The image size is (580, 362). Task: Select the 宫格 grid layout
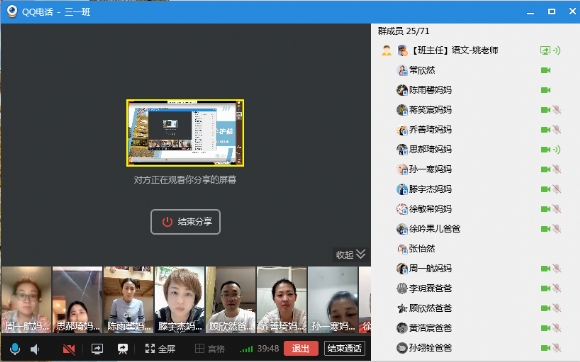(x=210, y=348)
